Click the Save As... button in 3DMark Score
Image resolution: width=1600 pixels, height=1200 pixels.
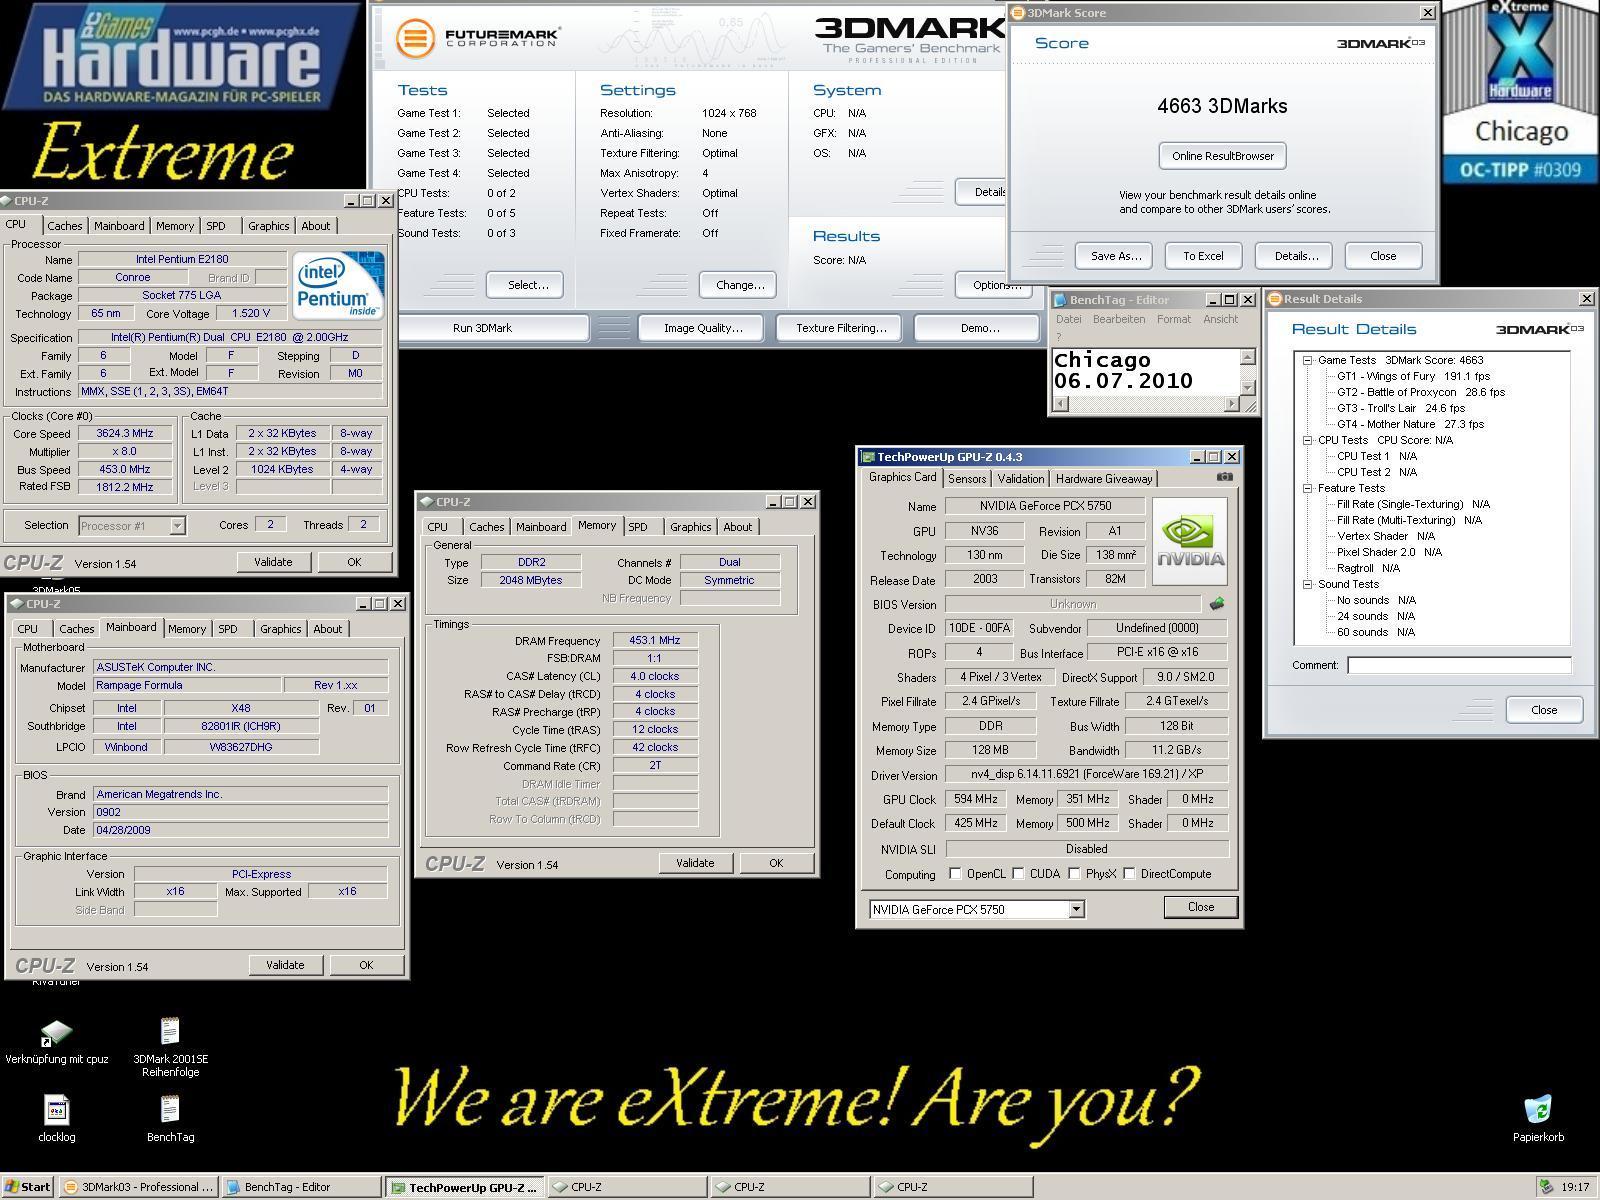(x=1115, y=256)
